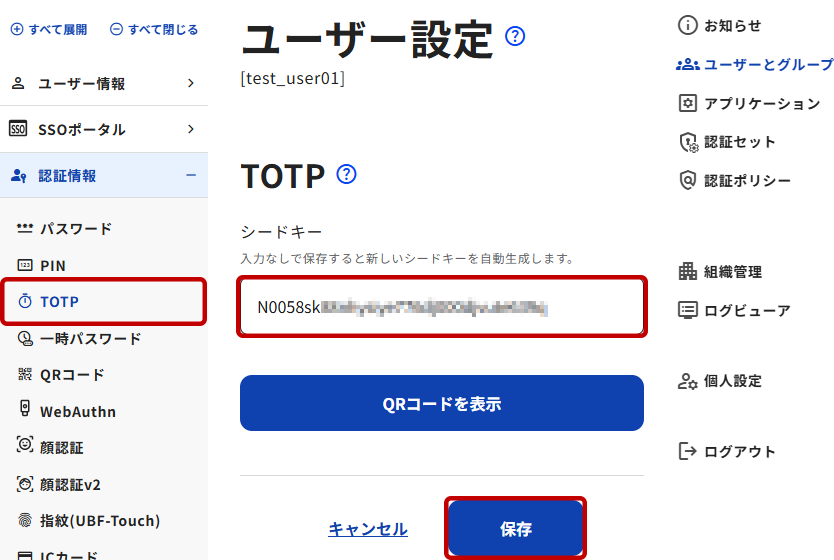Open アプリケーション via its gear icon
The image size is (834, 560).
[x=687, y=103]
